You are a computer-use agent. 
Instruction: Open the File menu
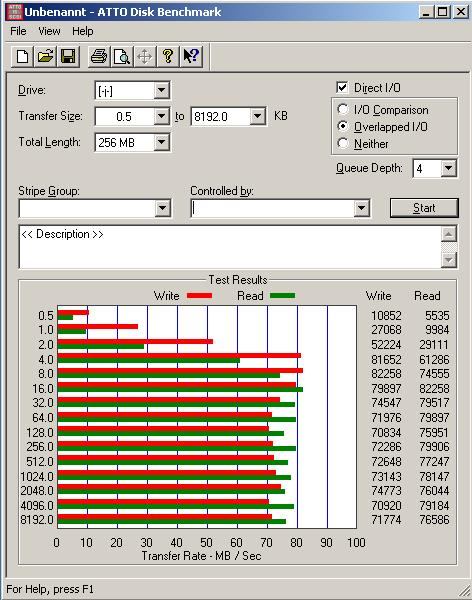(x=18, y=31)
